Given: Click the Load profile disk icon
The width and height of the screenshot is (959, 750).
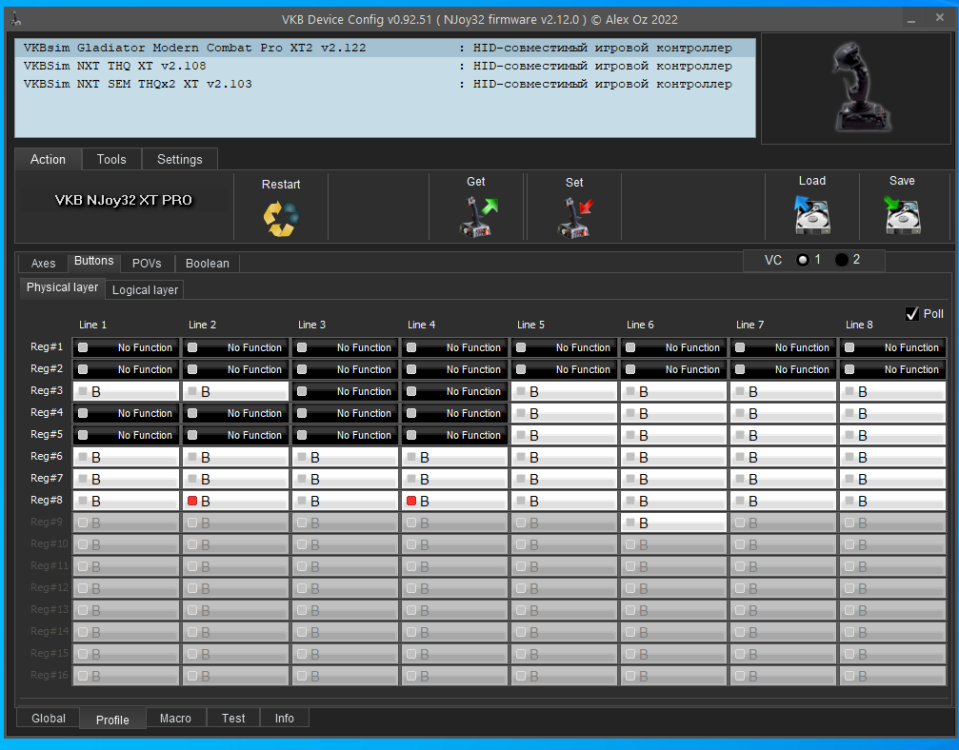Looking at the screenshot, I should click(x=812, y=215).
